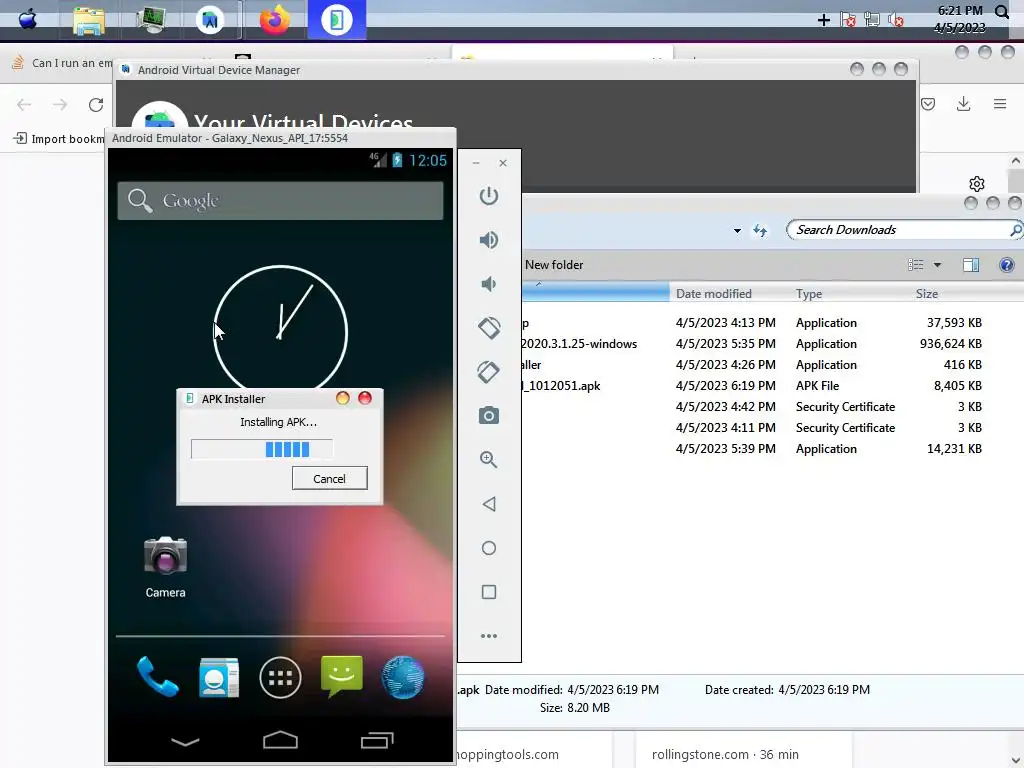Viewport: 1024px width, 768px height.
Task: Open emulator extended controls three dots
Action: [488, 636]
